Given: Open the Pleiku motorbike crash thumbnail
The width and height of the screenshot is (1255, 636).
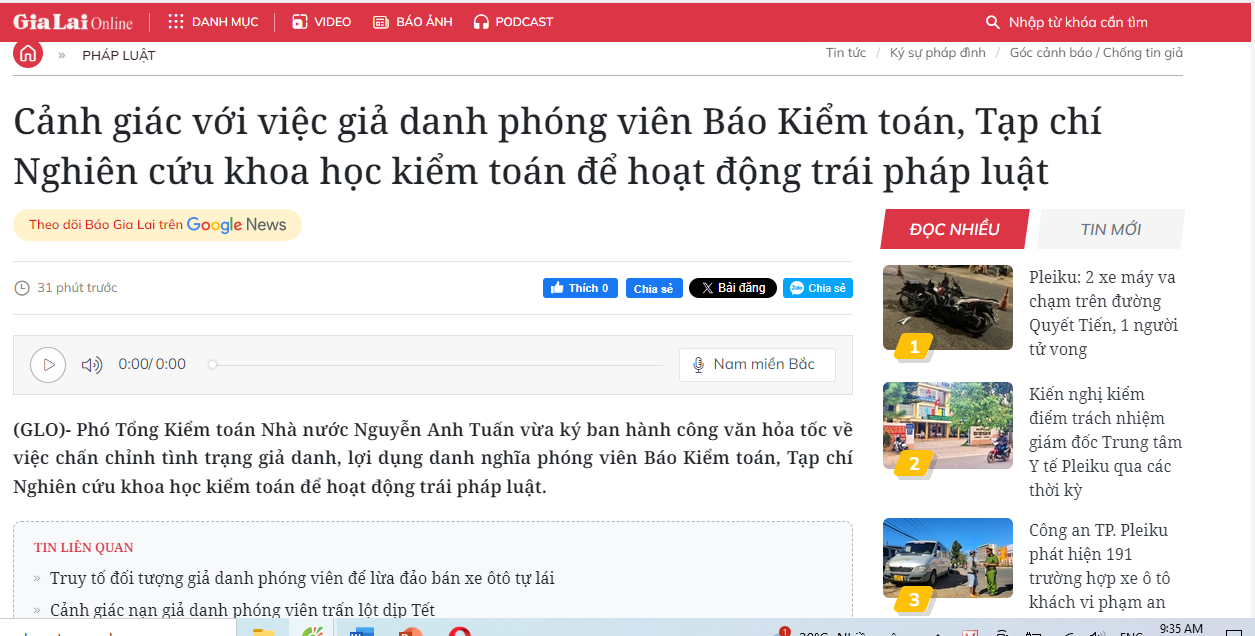Looking at the screenshot, I should point(947,307).
